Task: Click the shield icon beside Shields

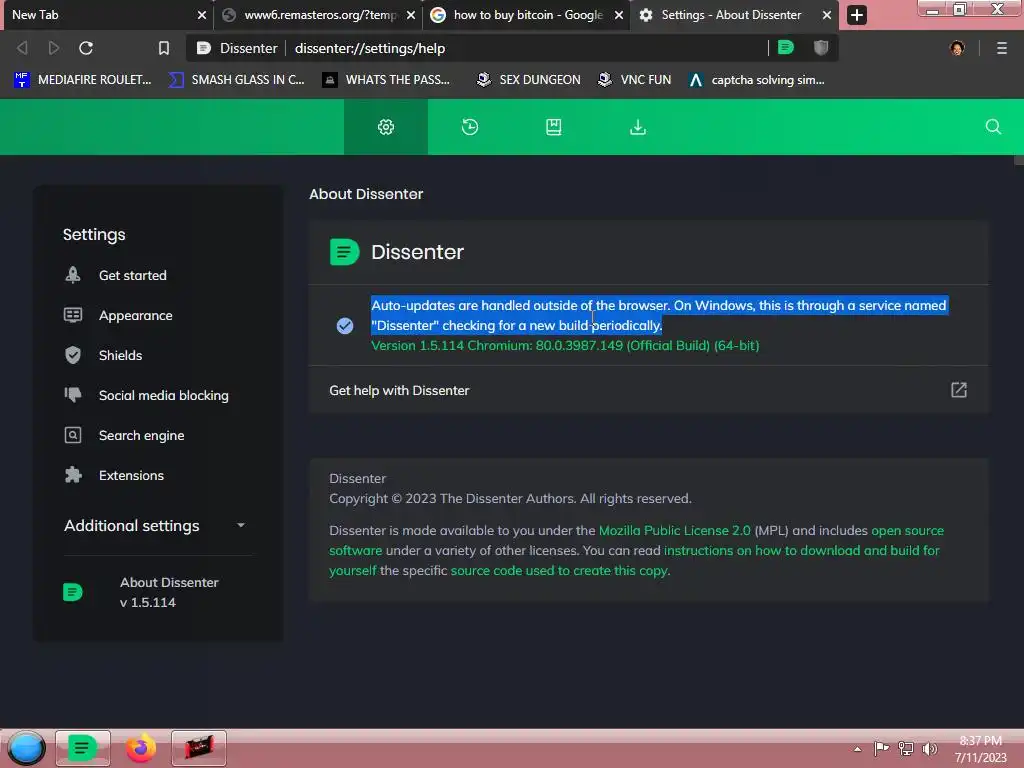Action: pyautogui.click(x=72, y=355)
